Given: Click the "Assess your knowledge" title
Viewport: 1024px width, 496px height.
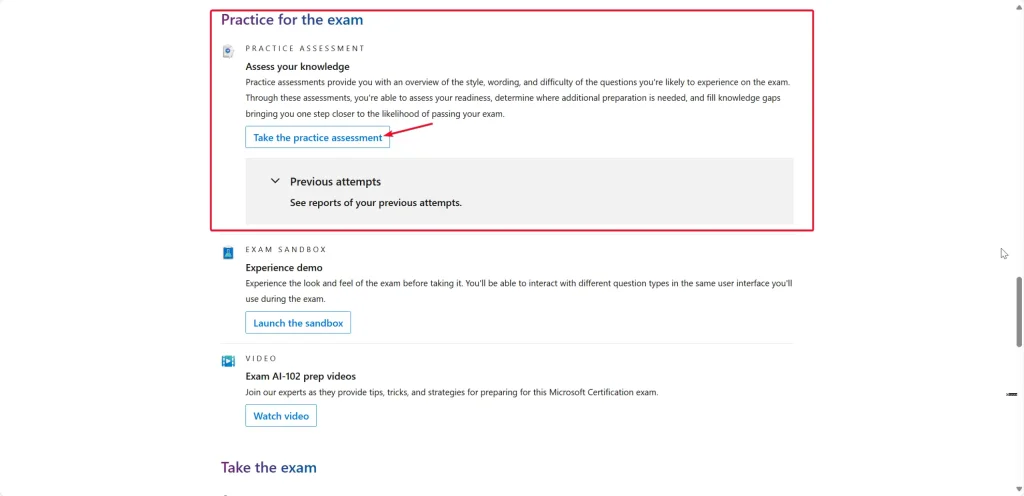Looking at the screenshot, I should 297,67.
